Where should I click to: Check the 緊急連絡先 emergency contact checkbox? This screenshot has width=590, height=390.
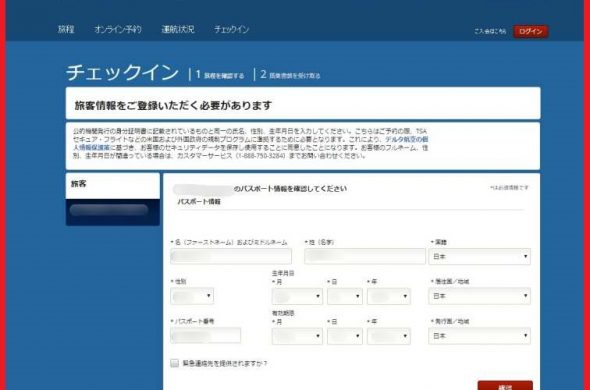pyautogui.click(x=175, y=363)
